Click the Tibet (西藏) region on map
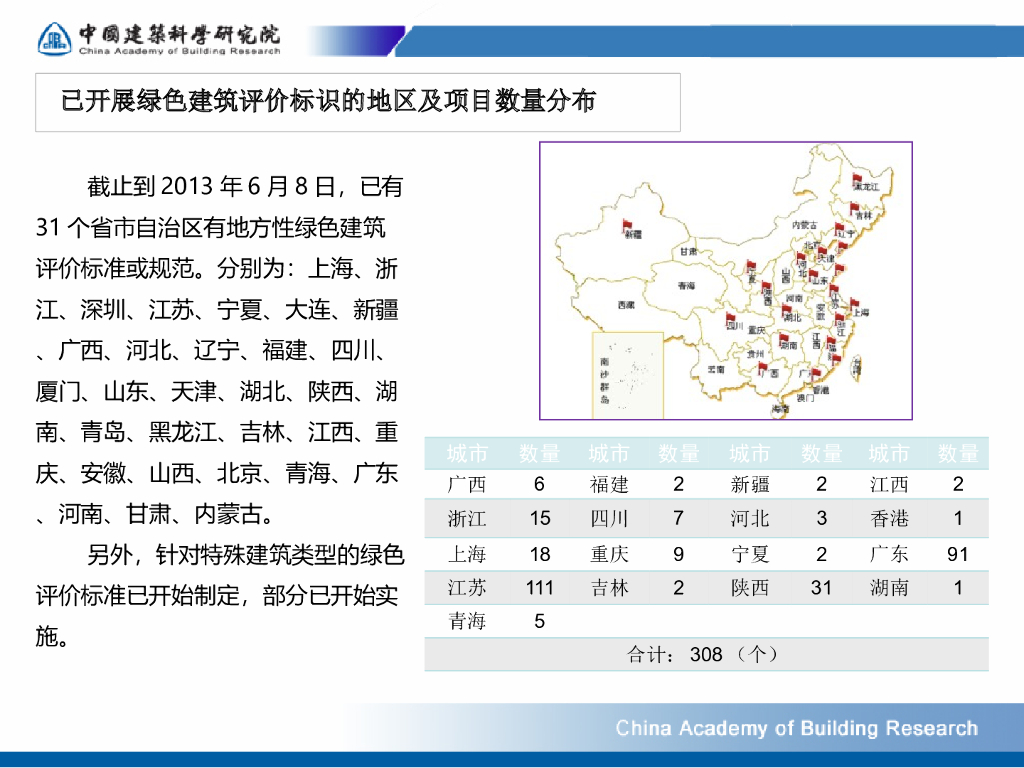 [x=627, y=303]
